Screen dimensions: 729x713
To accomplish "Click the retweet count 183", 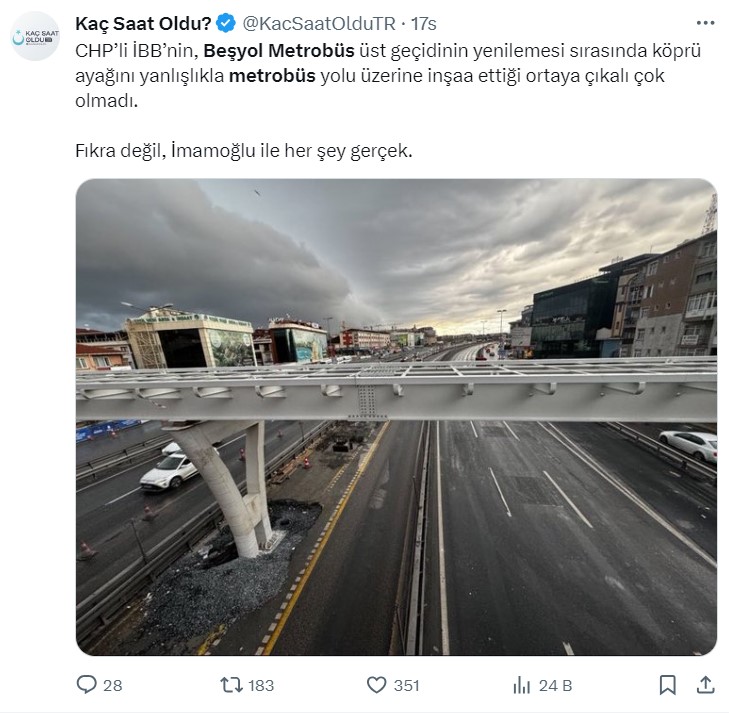I will 261,686.
